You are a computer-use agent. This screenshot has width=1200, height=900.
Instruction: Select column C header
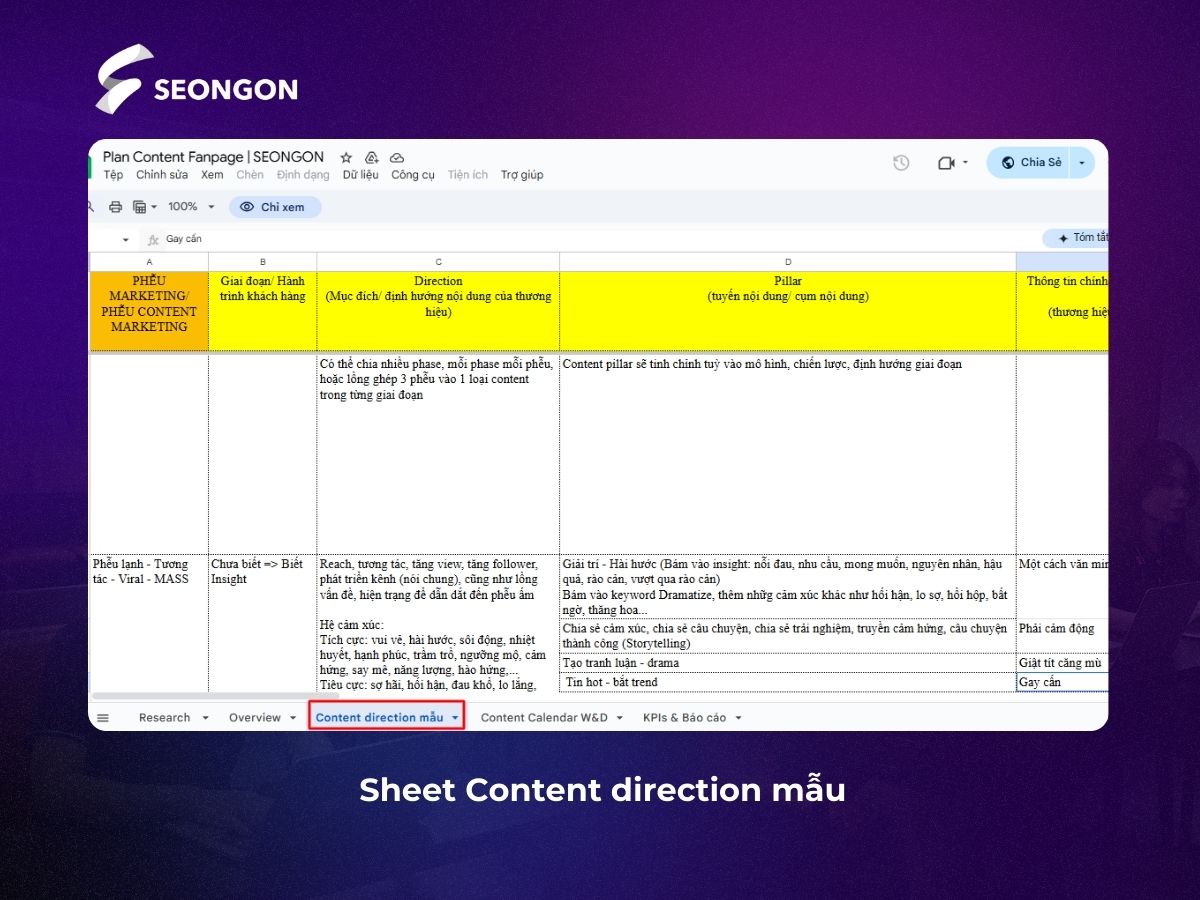click(x=438, y=262)
